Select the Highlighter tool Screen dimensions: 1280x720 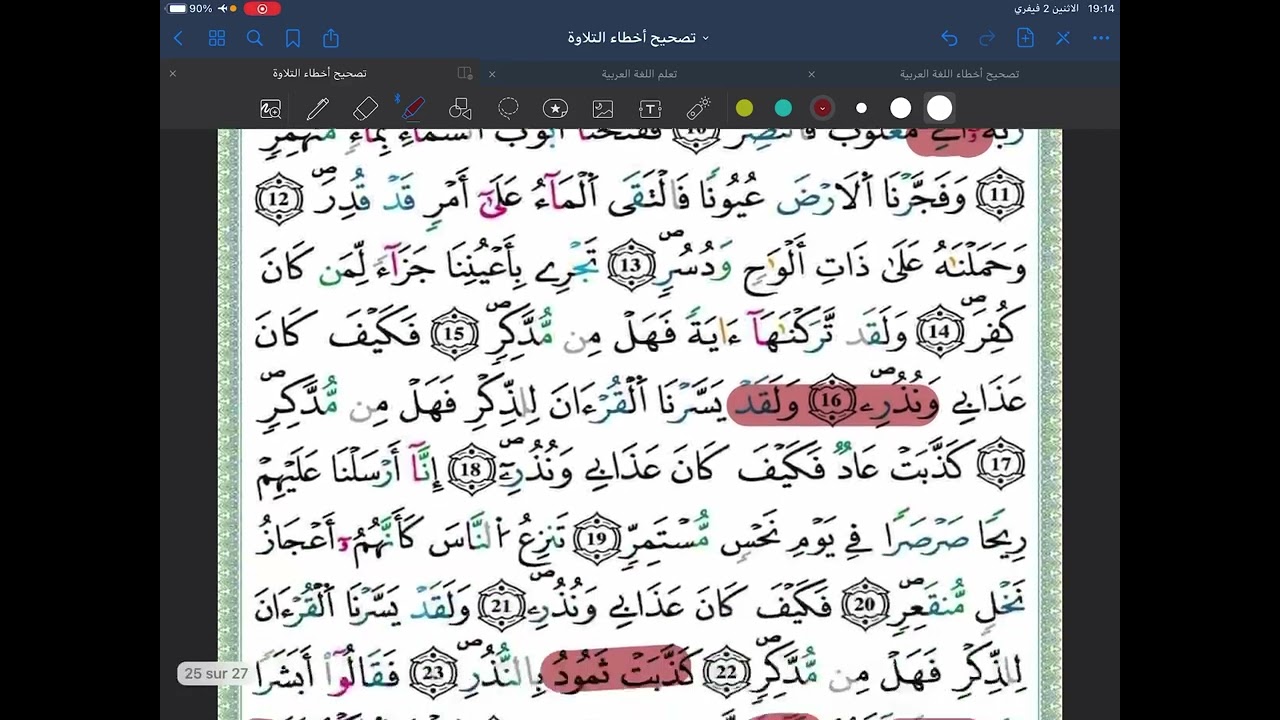[412, 108]
